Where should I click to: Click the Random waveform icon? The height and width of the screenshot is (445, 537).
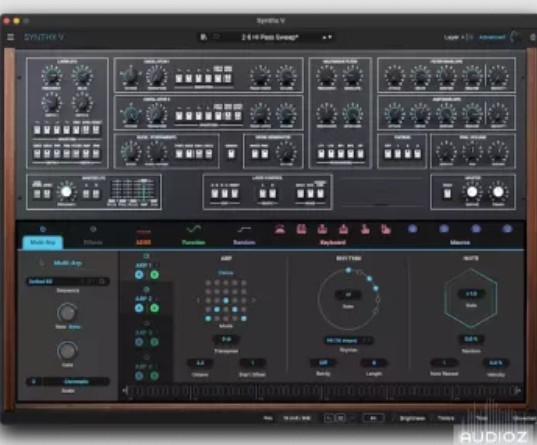pyautogui.click(x=244, y=229)
